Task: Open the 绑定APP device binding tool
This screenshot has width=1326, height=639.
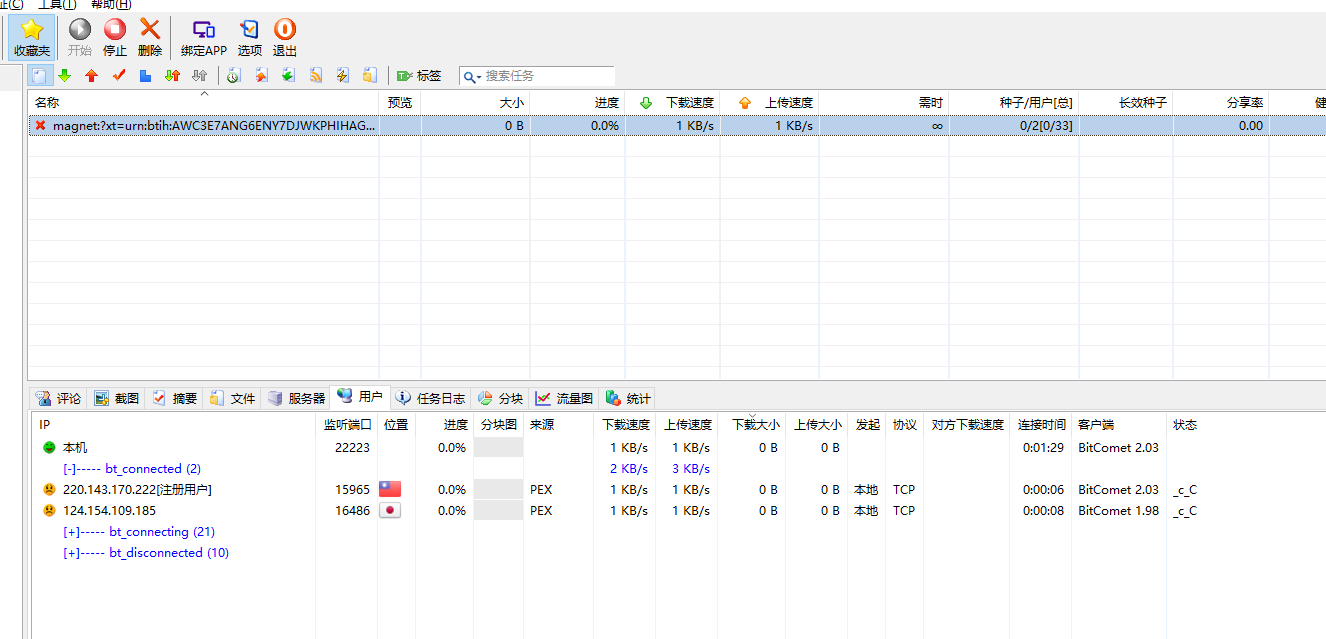Action: pyautogui.click(x=204, y=38)
